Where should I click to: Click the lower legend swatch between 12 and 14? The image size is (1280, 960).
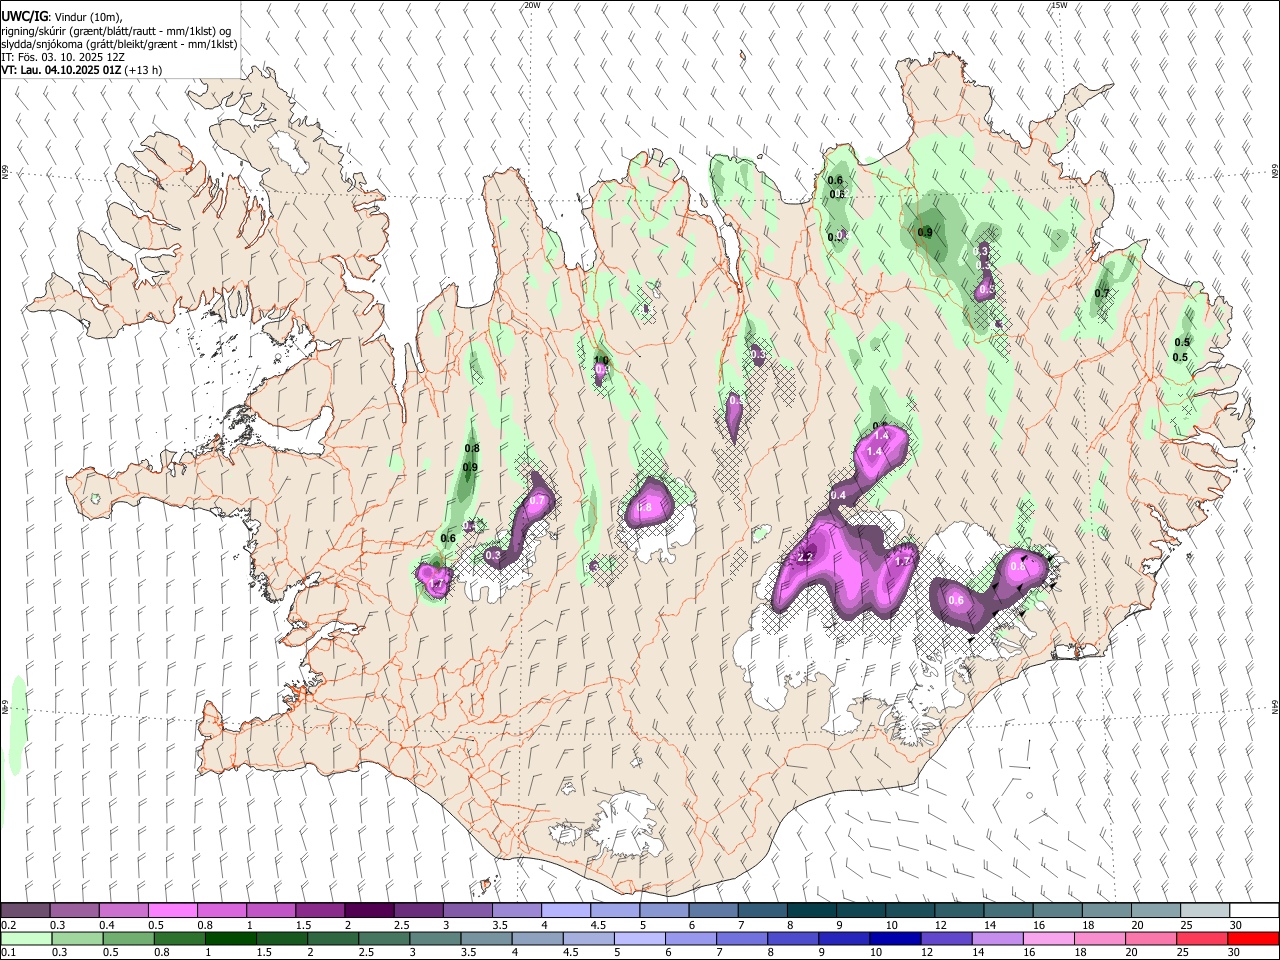click(945, 938)
